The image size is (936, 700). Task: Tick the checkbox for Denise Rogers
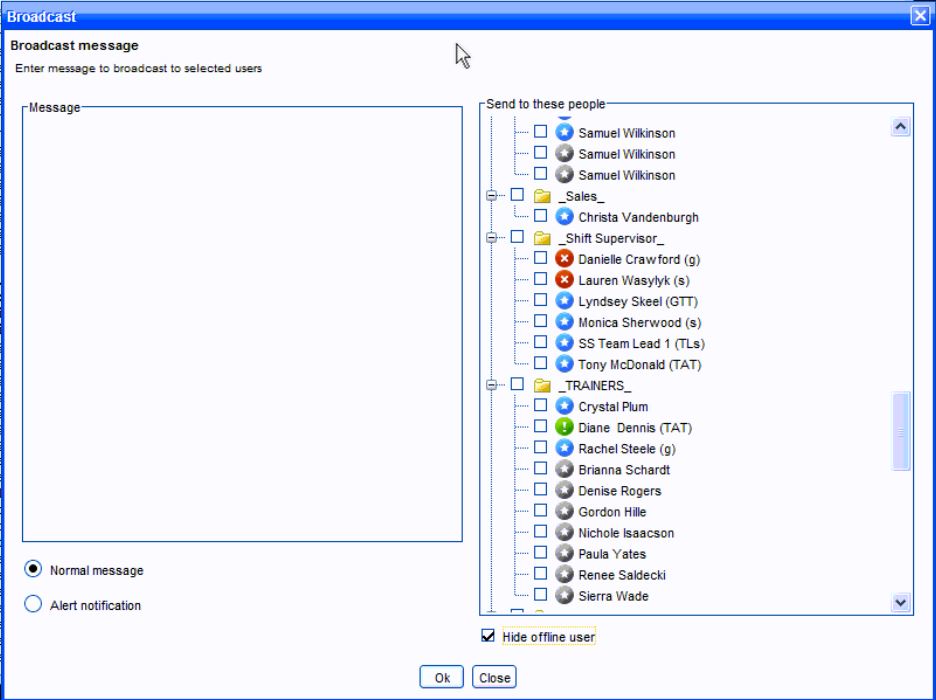pyautogui.click(x=540, y=490)
